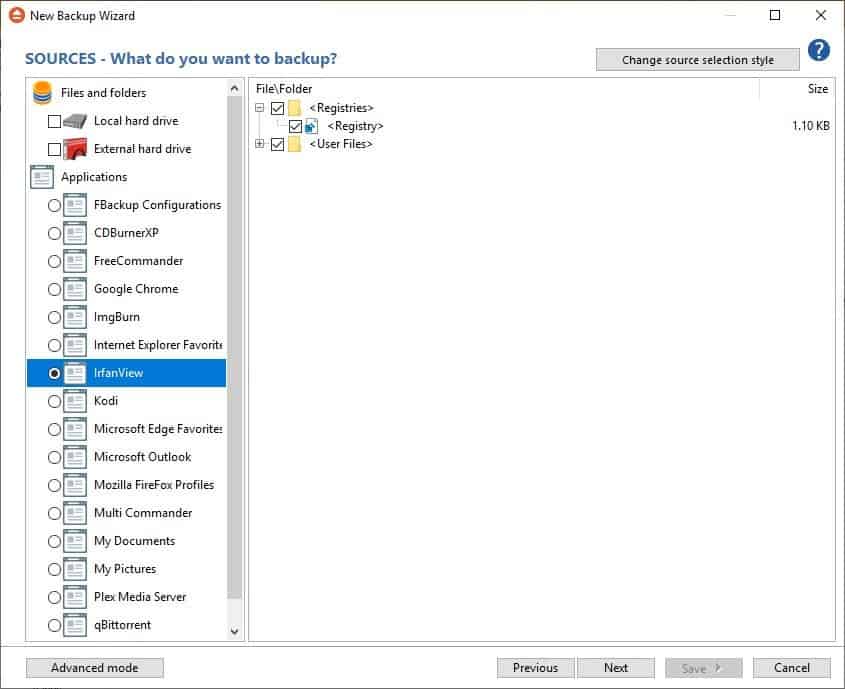
Task: Click the File\Folder column header
Action: click(x=284, y=89)
